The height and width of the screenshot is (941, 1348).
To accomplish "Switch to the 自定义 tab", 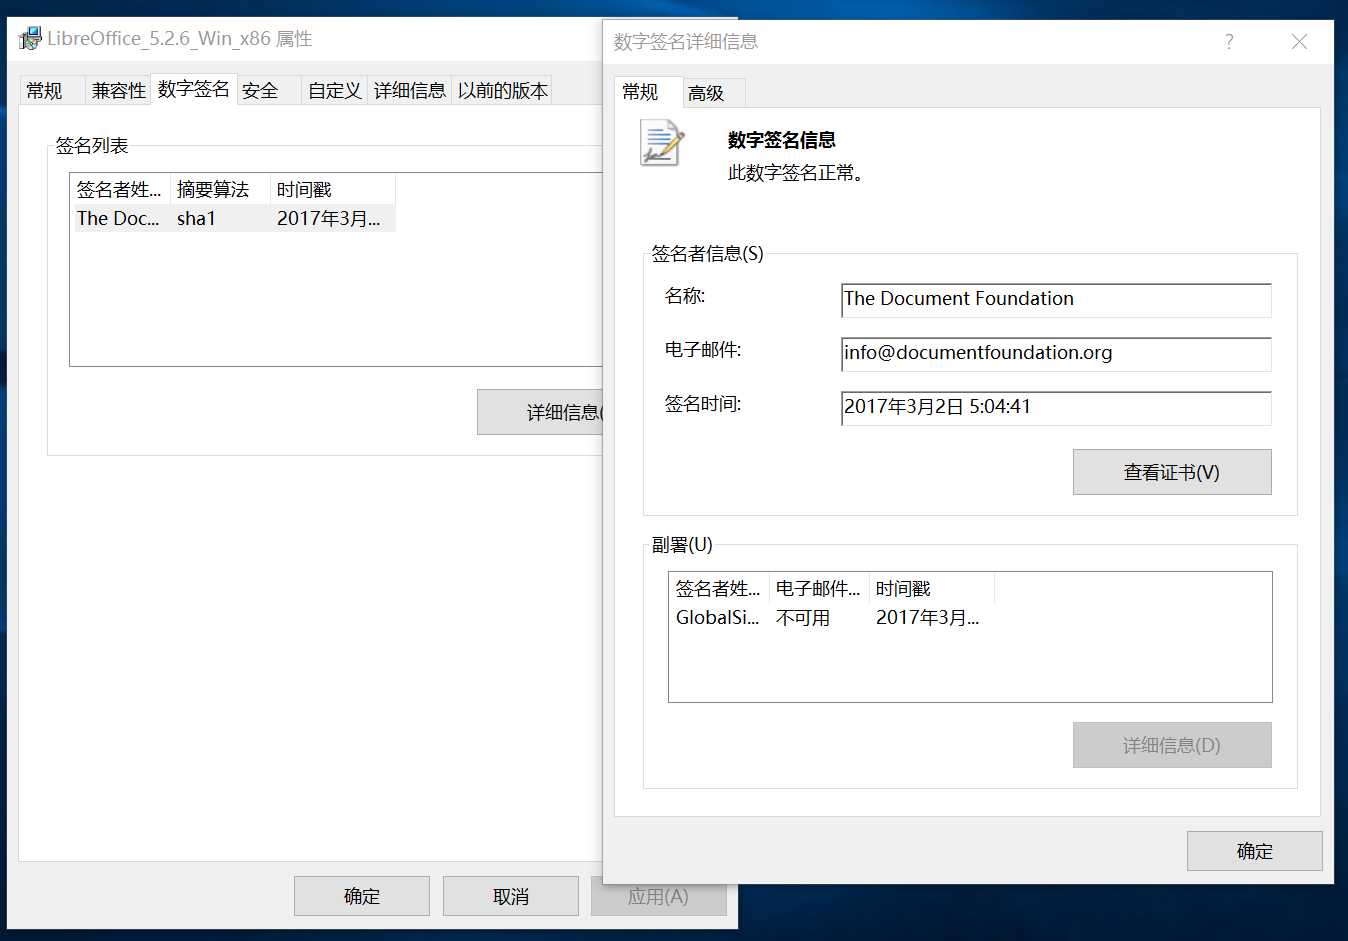I will (x=334, y=91).
